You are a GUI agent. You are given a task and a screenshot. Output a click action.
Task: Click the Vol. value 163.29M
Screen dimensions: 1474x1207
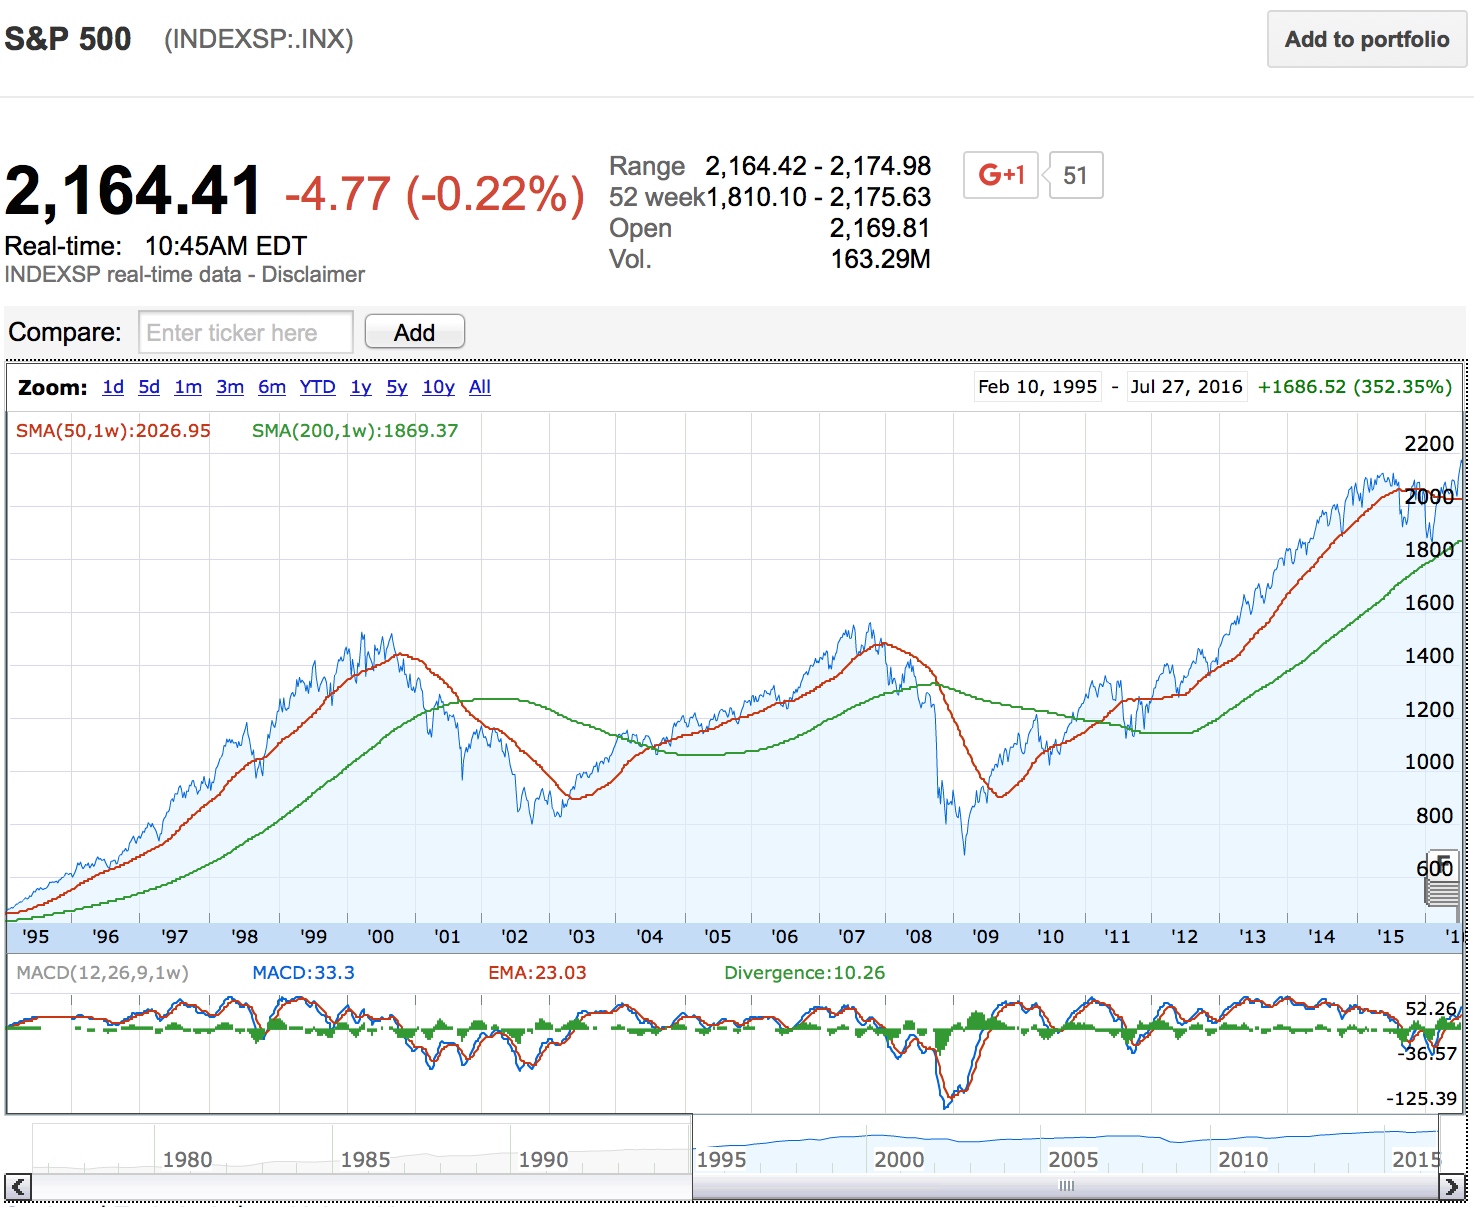880,260
